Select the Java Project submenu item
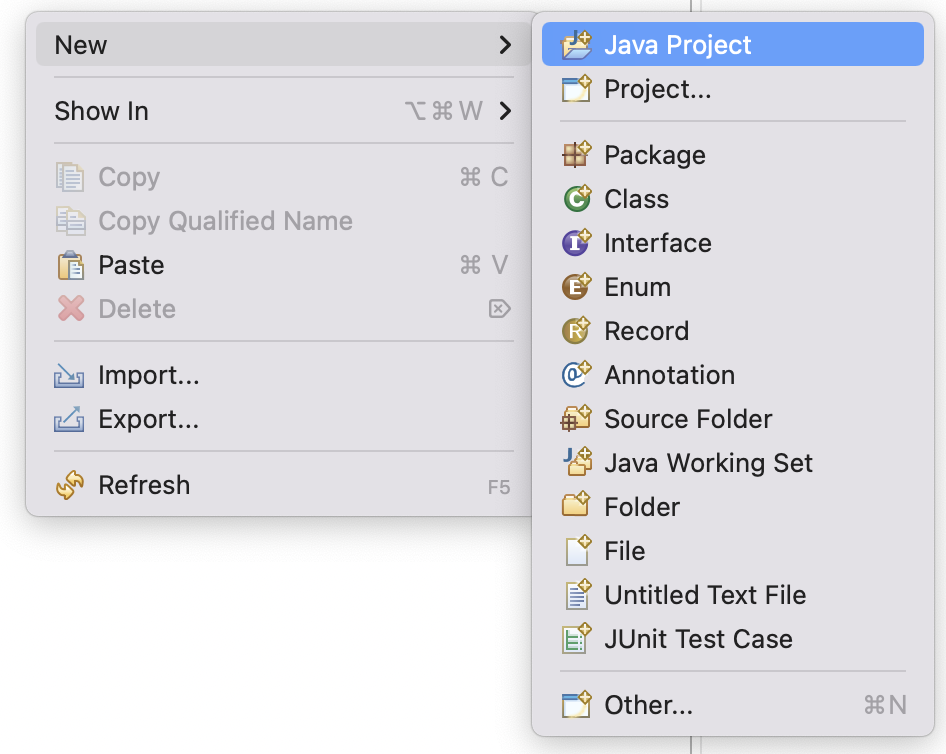946x754 pixels. [x=732, y=45]
